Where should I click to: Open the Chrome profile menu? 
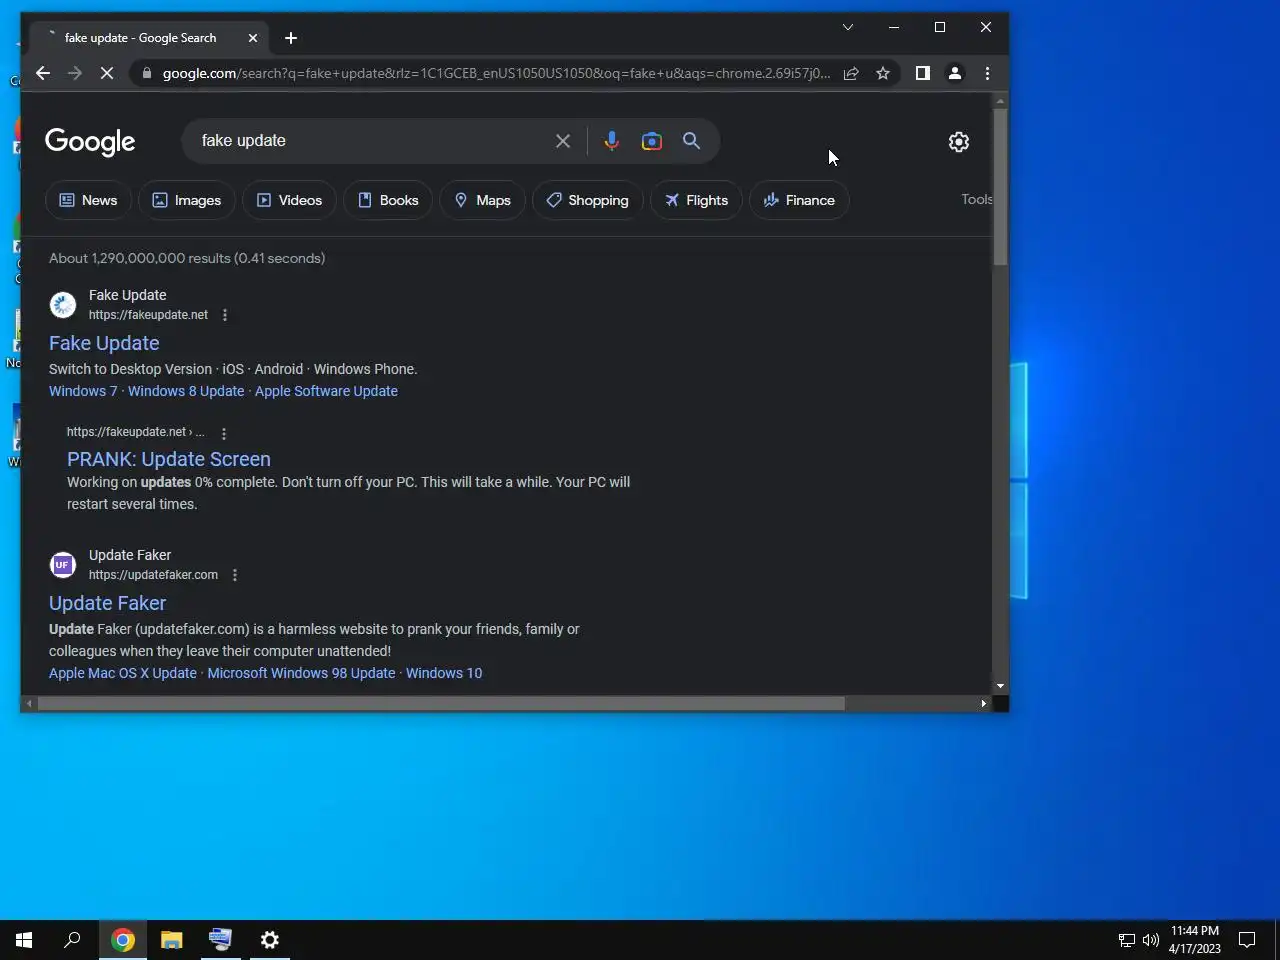[955, 73]
